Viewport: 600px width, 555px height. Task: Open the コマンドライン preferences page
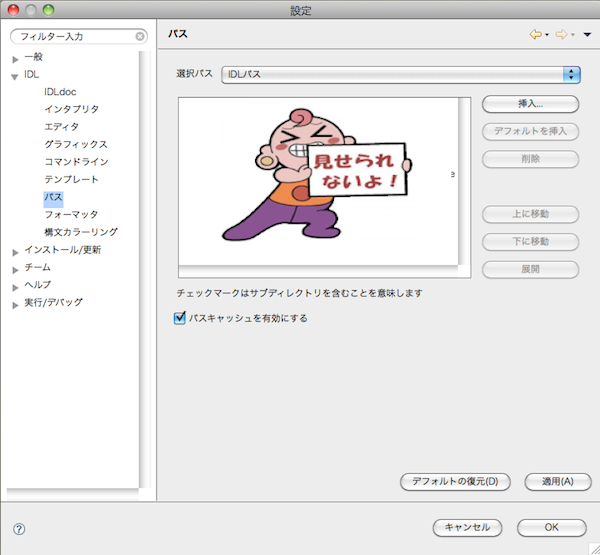coord(76,162)
